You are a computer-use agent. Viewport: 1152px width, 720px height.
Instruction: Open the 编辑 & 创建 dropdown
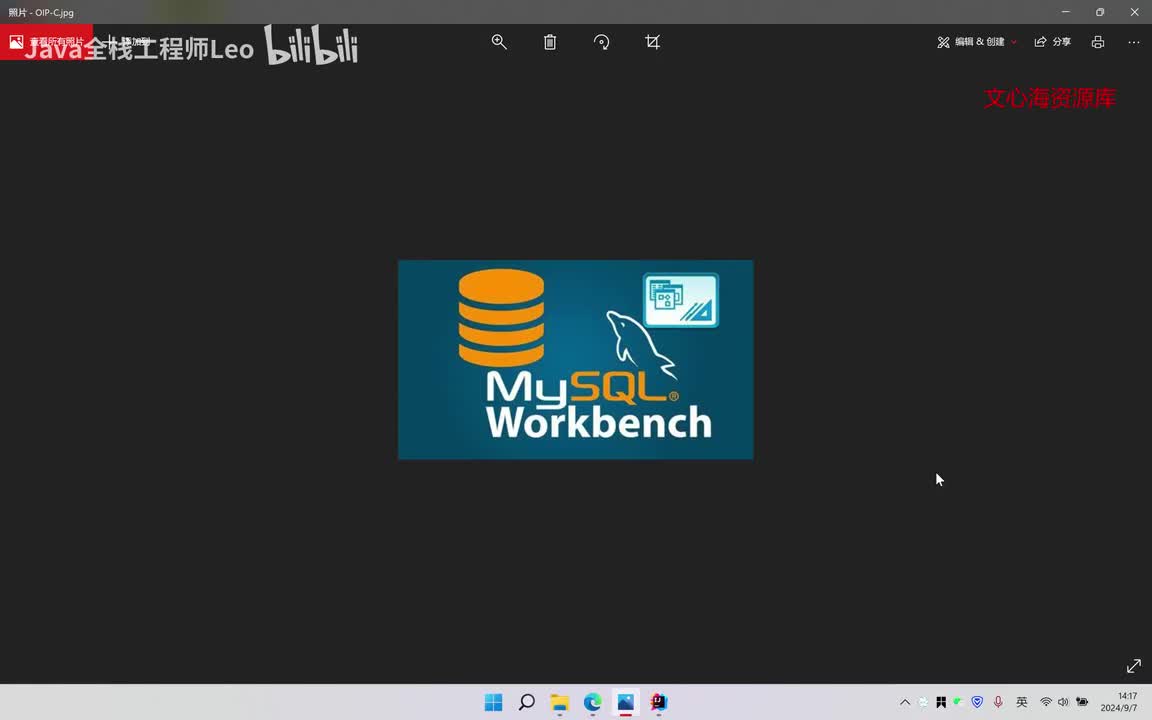click(977, 42)
